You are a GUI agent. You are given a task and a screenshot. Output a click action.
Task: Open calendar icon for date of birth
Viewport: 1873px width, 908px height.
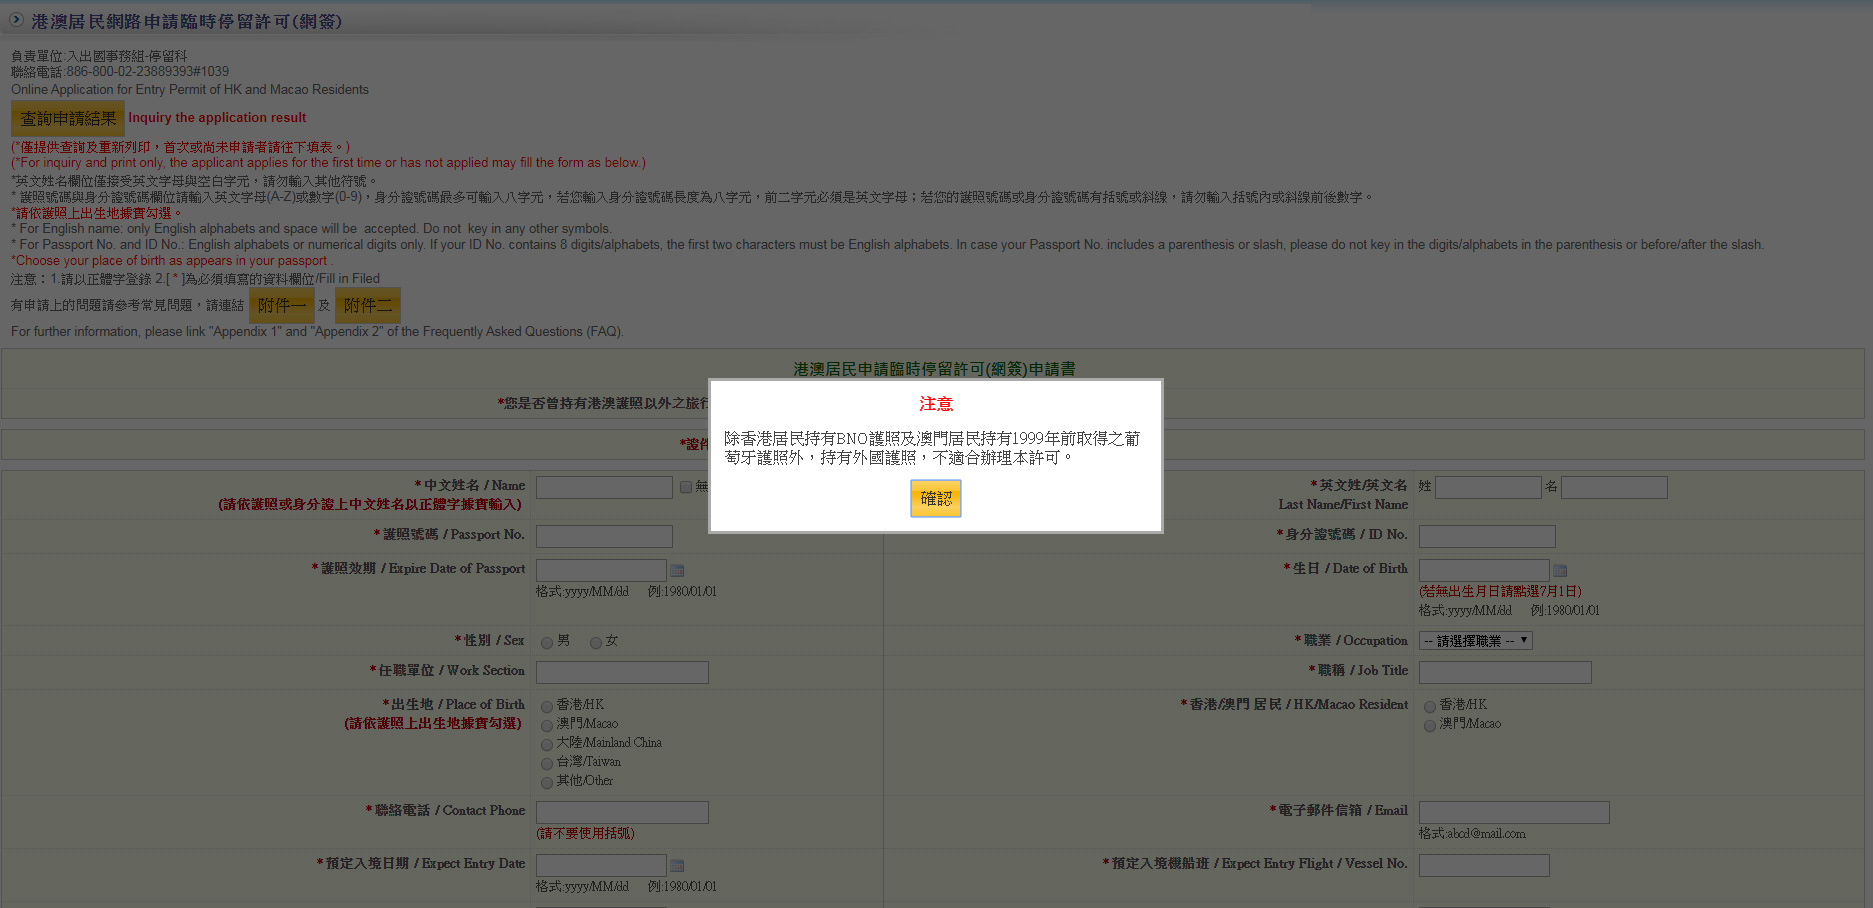click(1560, 571)
